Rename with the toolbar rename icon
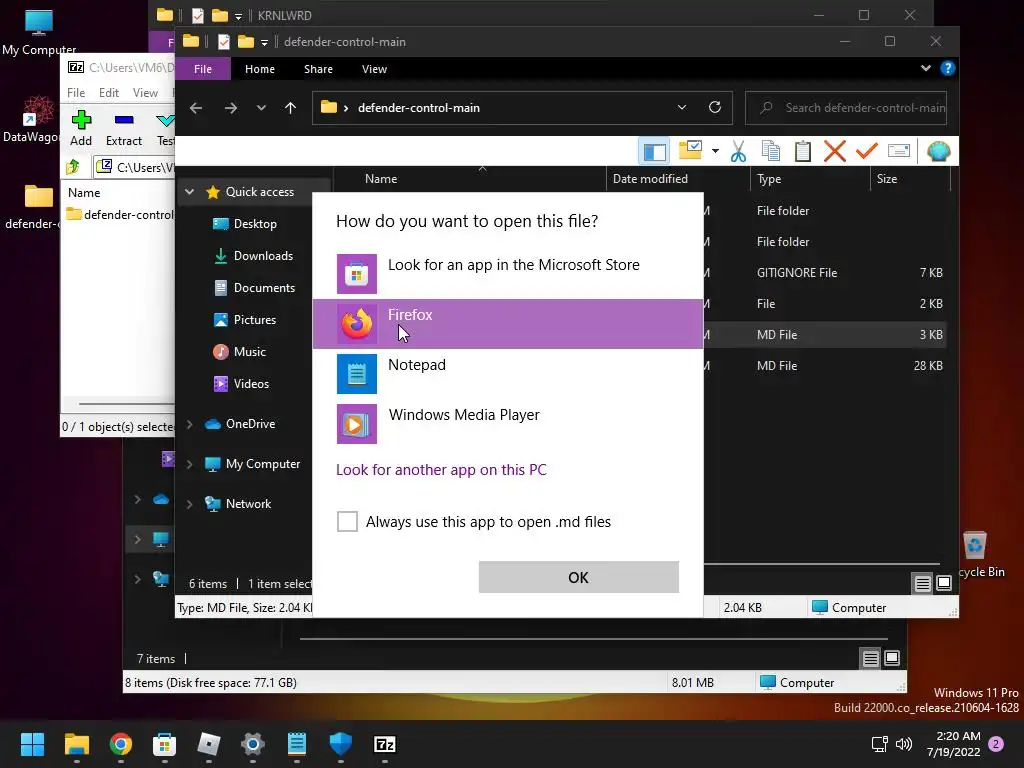1024x768 pixels. pyautogui.click(x=899, y=152)
